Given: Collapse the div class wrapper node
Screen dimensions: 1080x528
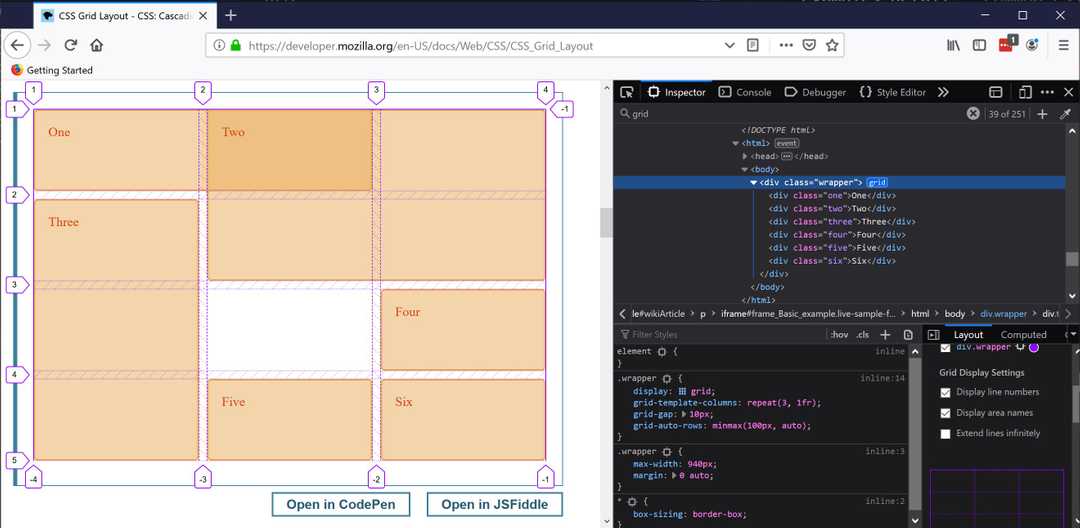Looking at the screenshot, I should coord(754,183).
